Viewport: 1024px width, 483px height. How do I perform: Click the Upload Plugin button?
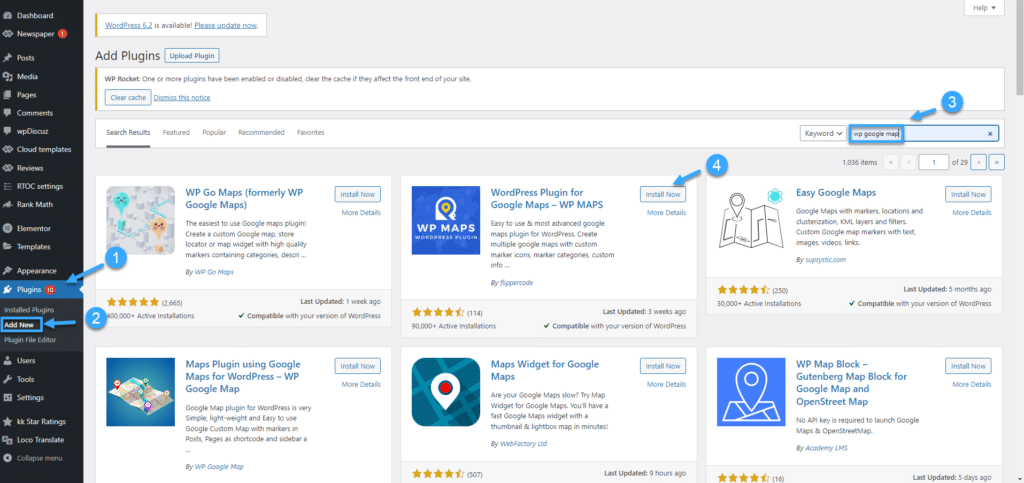192,55
